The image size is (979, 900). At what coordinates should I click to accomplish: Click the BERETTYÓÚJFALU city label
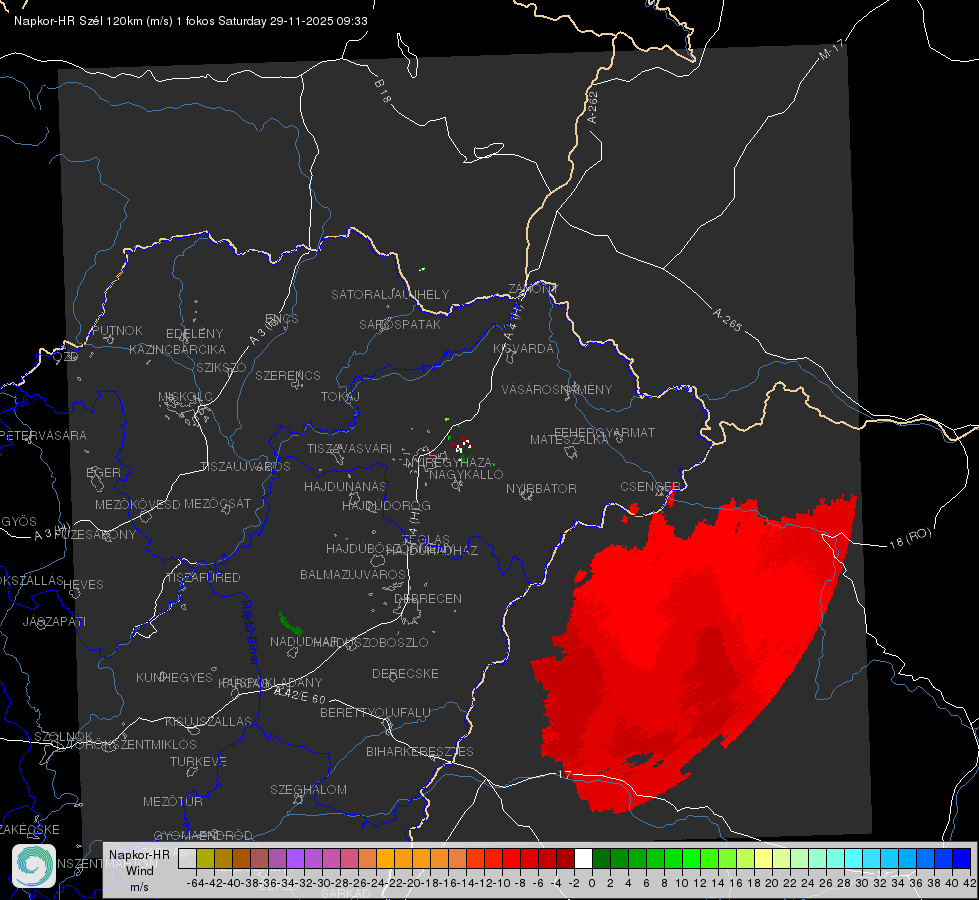(x=375, y=713)
